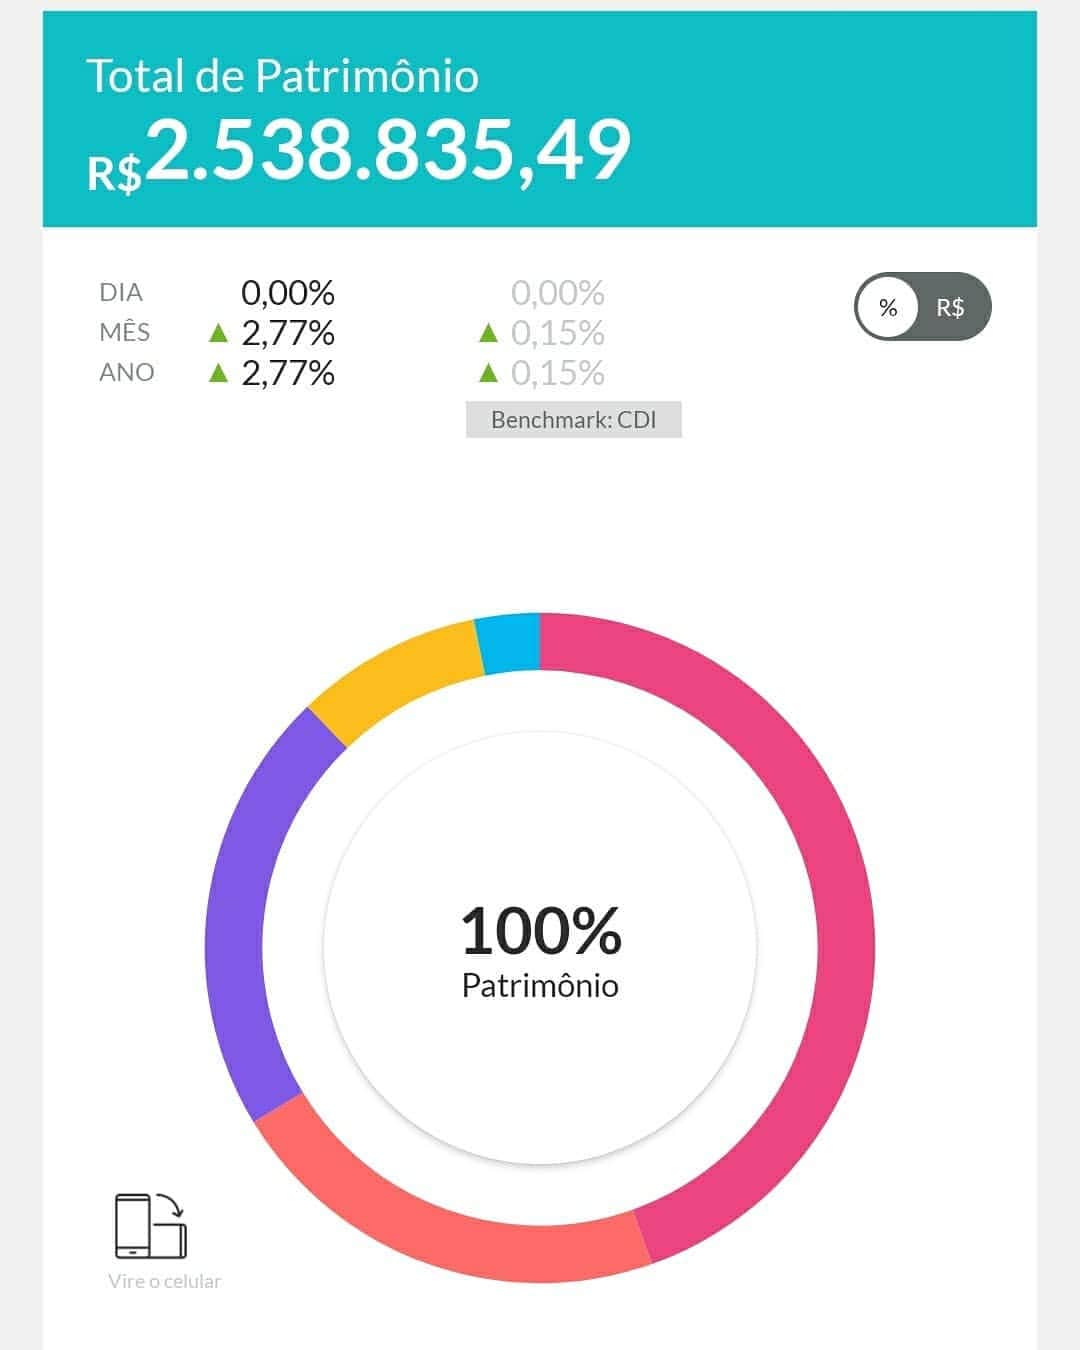
Task: Click the R$2.538.835,49 total amount
Action: coord(359,151)
